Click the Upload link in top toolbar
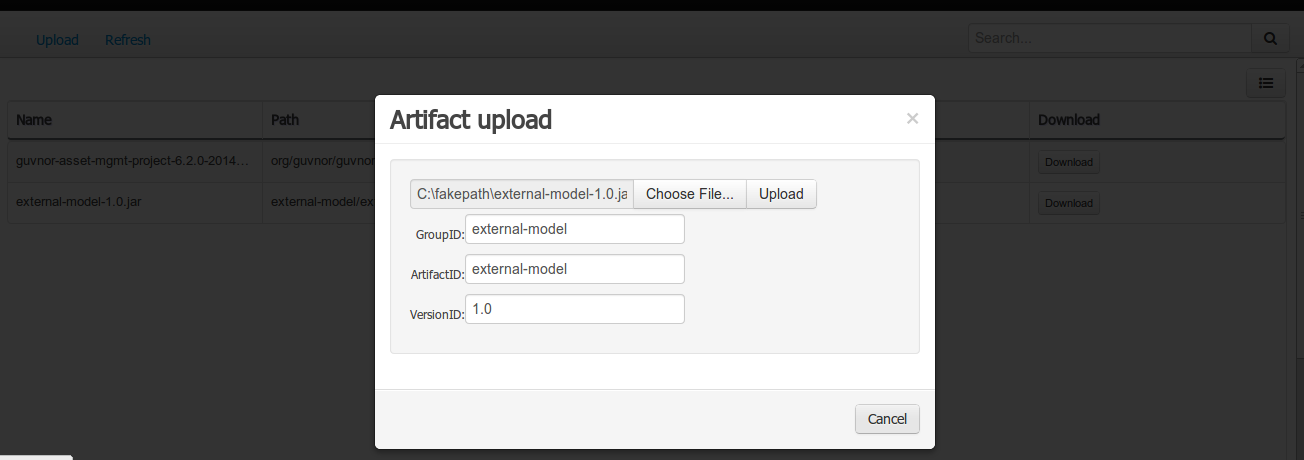Image resolution: width=1304 pixels, height=460 pixels. (57, 40)
